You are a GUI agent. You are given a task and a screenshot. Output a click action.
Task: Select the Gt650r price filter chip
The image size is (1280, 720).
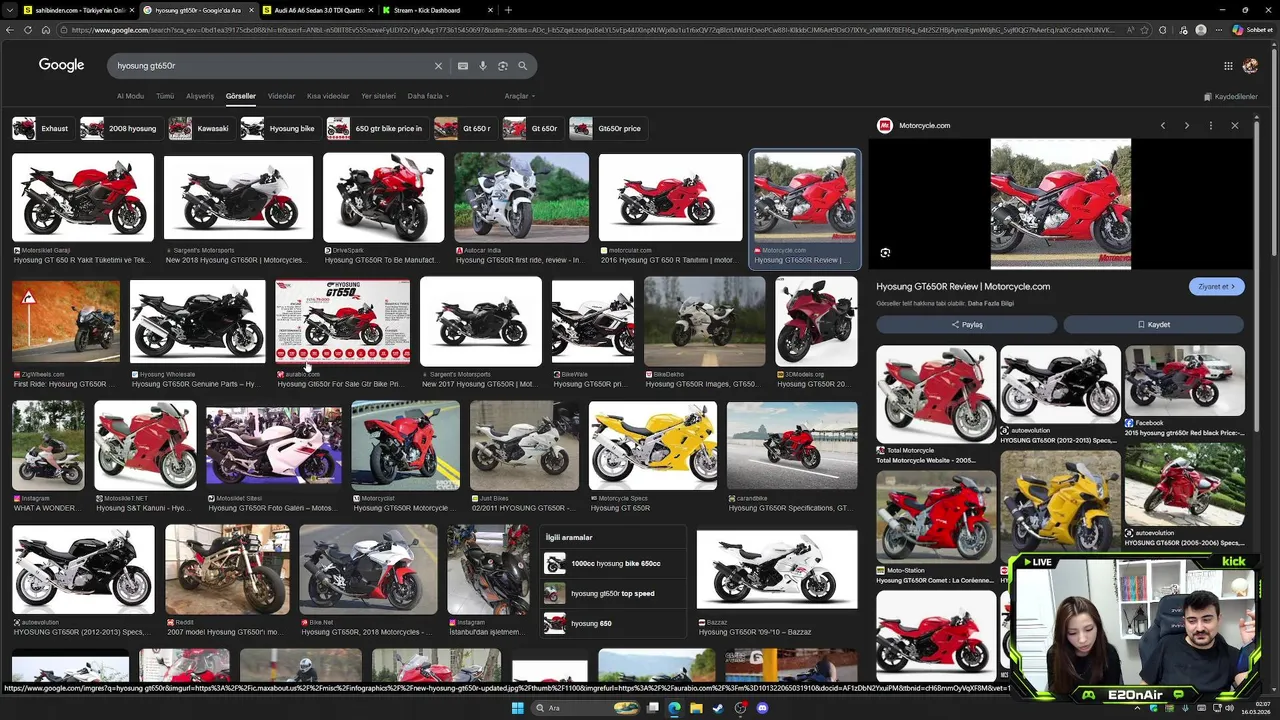tap(608, 128)
